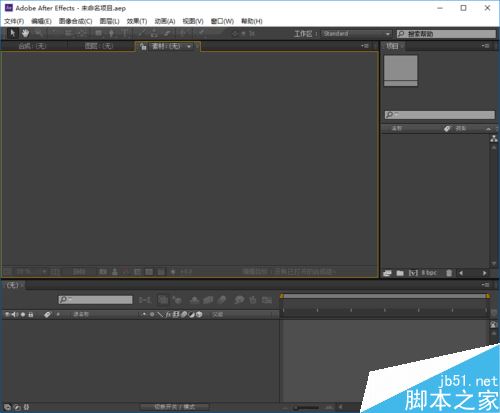Switch to the 图层:(无) viewer tab
Screen dimensions: 500x413
pyautogui.click(x=99, y=46)
